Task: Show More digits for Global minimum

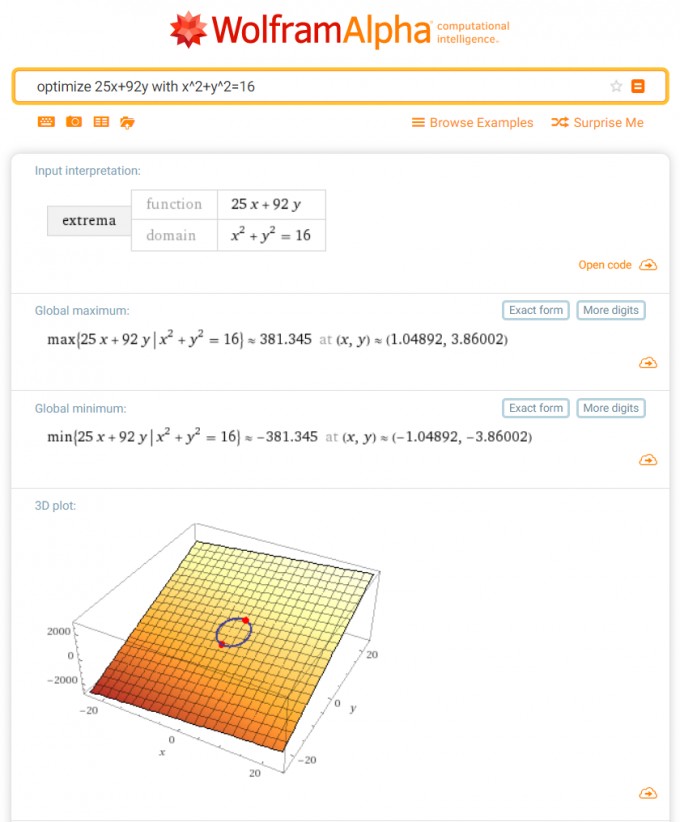Action: tap(611, 408)
